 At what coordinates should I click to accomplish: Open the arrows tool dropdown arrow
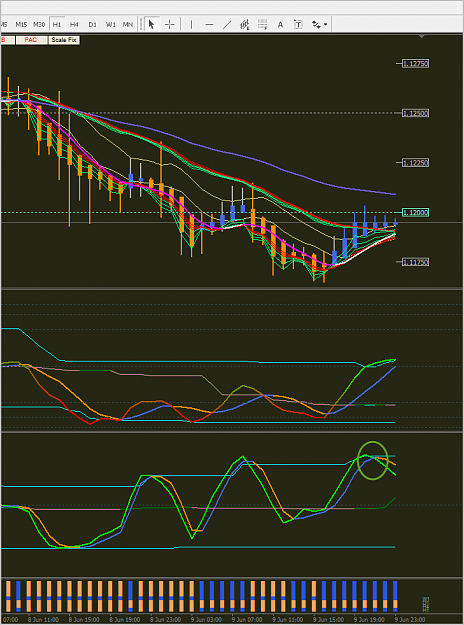(326, 25)
